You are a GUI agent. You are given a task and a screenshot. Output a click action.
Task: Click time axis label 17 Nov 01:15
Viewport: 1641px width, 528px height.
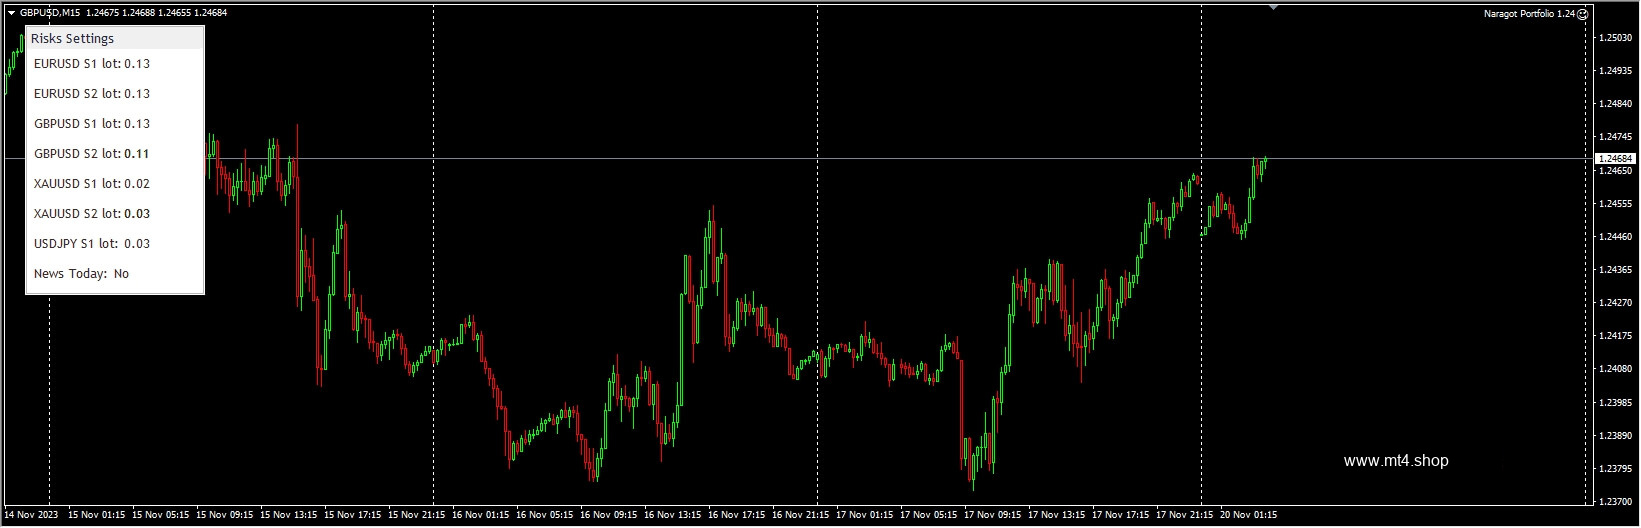click(x=865, y=516)
